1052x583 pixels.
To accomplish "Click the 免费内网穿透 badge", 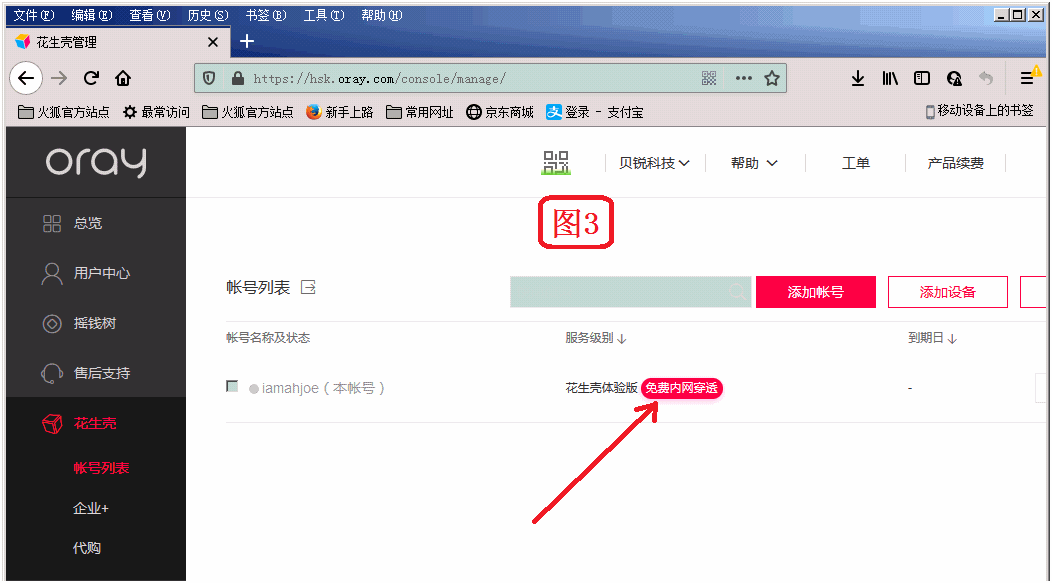I will pos(682,388).
